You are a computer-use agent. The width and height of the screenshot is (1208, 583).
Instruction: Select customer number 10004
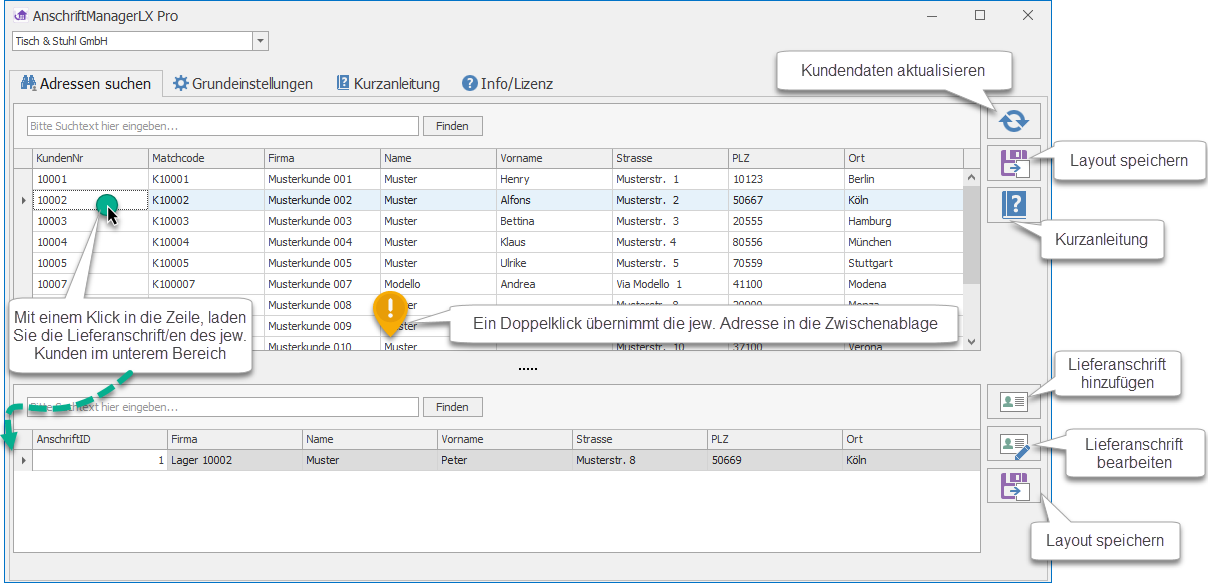pyautogui.click(x=90, y=242)
